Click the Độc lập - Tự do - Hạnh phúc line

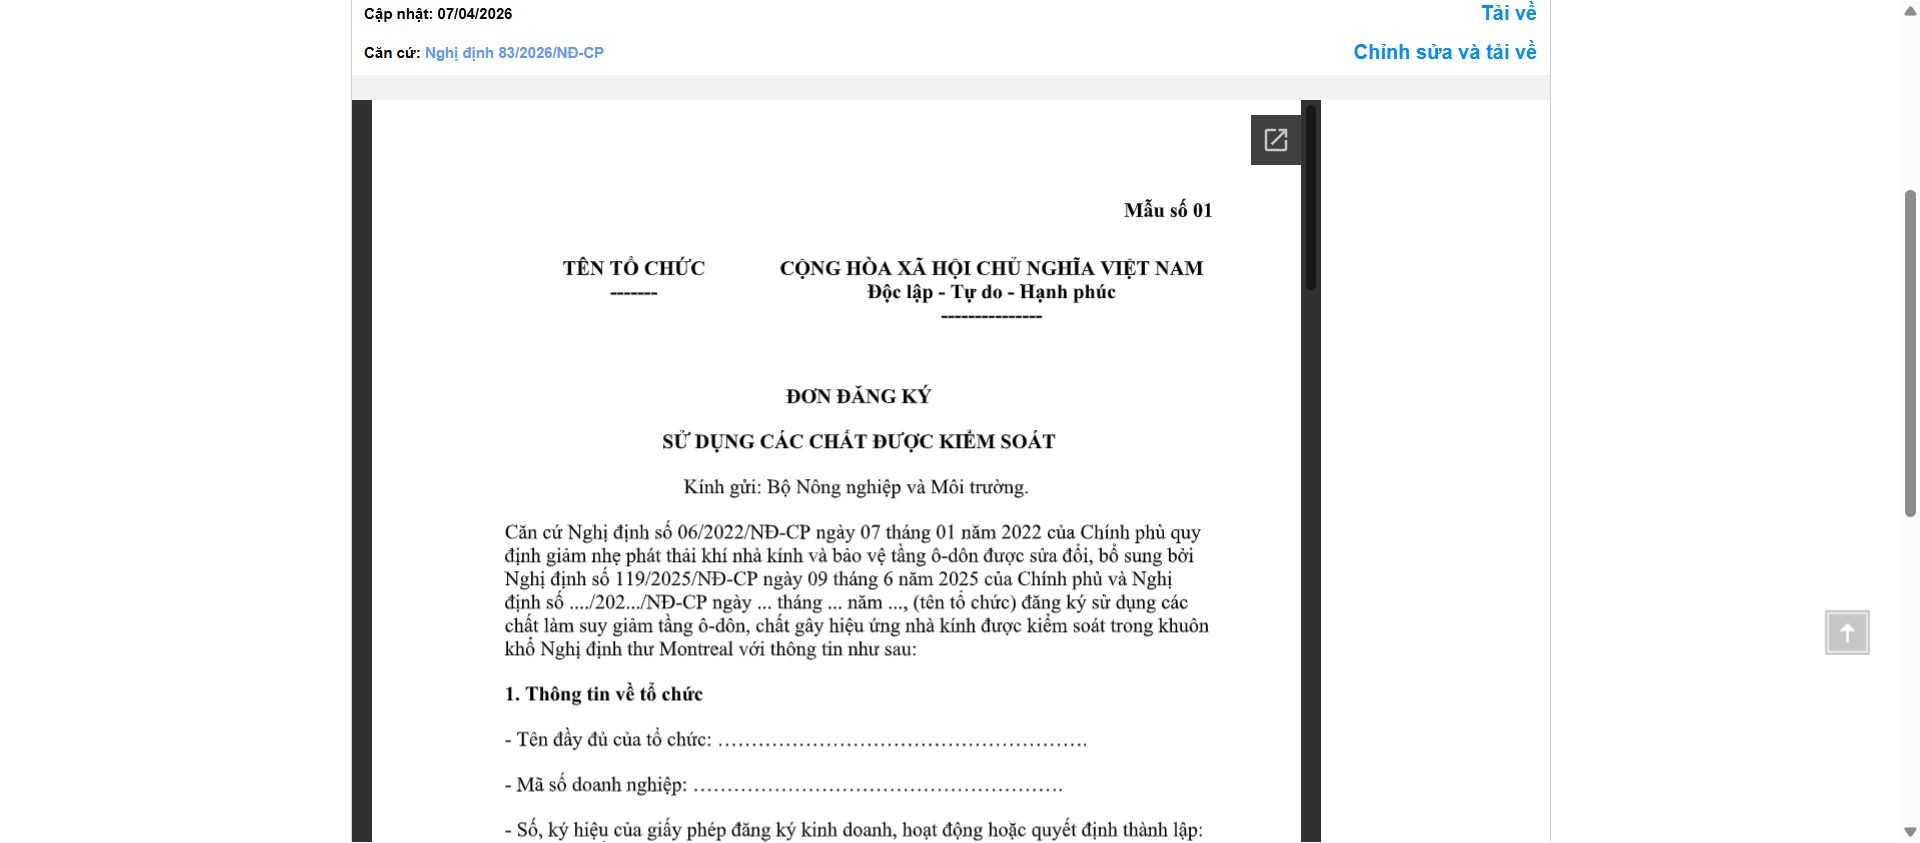click(x=991, y=292)
